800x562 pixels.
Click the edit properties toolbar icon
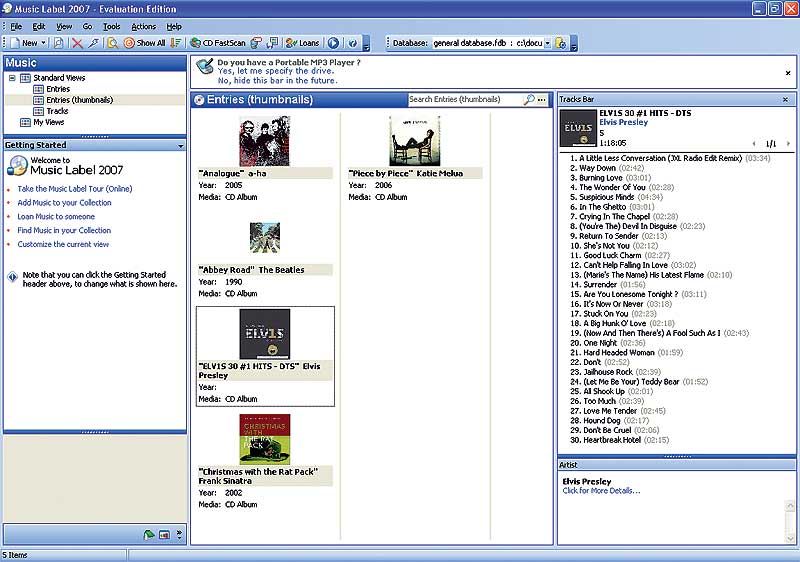pos(93,43)
